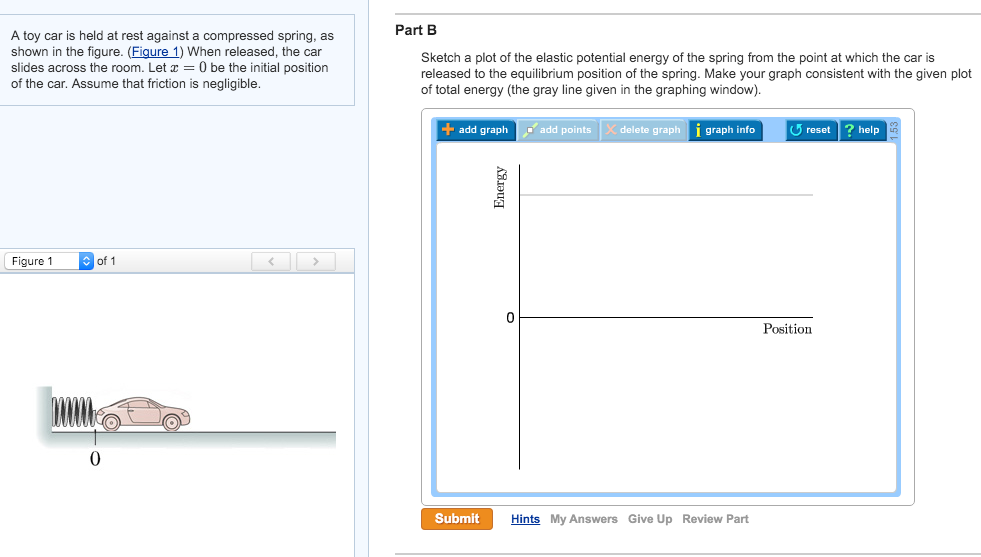The height and width of the screenshot is (557, 981).
Task: Click the Energy axis label
Action: click(499, 186)
